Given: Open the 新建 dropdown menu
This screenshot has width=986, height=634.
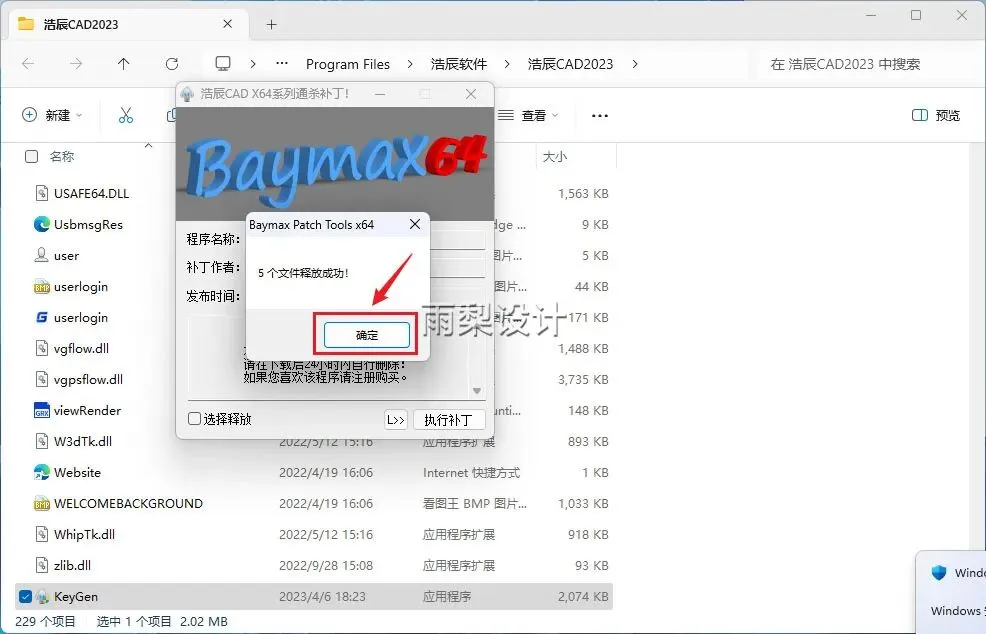Looking at the screenshot, I should click(52, 115).
